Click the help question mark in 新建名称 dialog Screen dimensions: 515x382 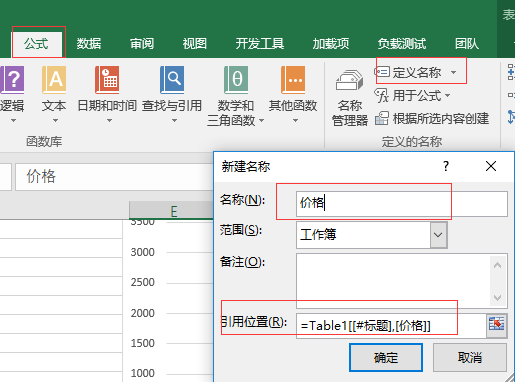click(446, 166)
